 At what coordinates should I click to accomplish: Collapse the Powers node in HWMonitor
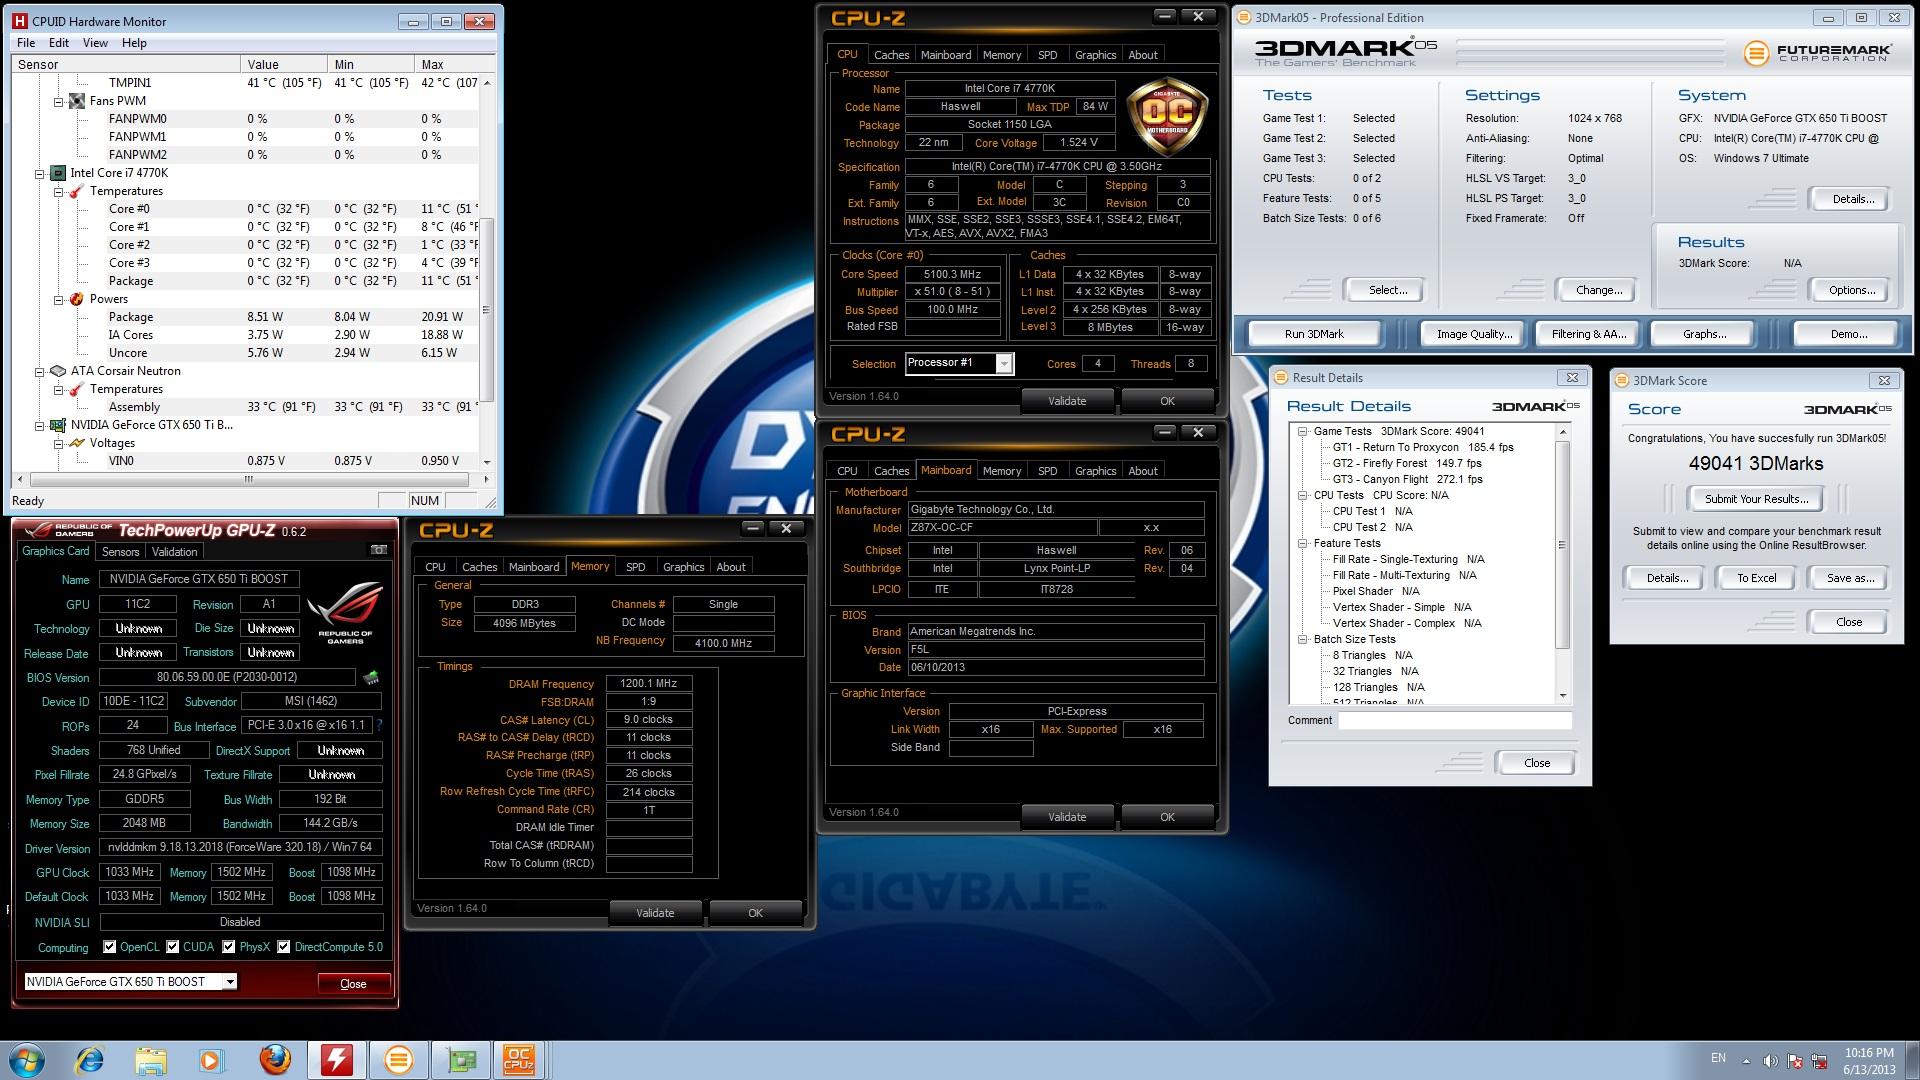59,299
